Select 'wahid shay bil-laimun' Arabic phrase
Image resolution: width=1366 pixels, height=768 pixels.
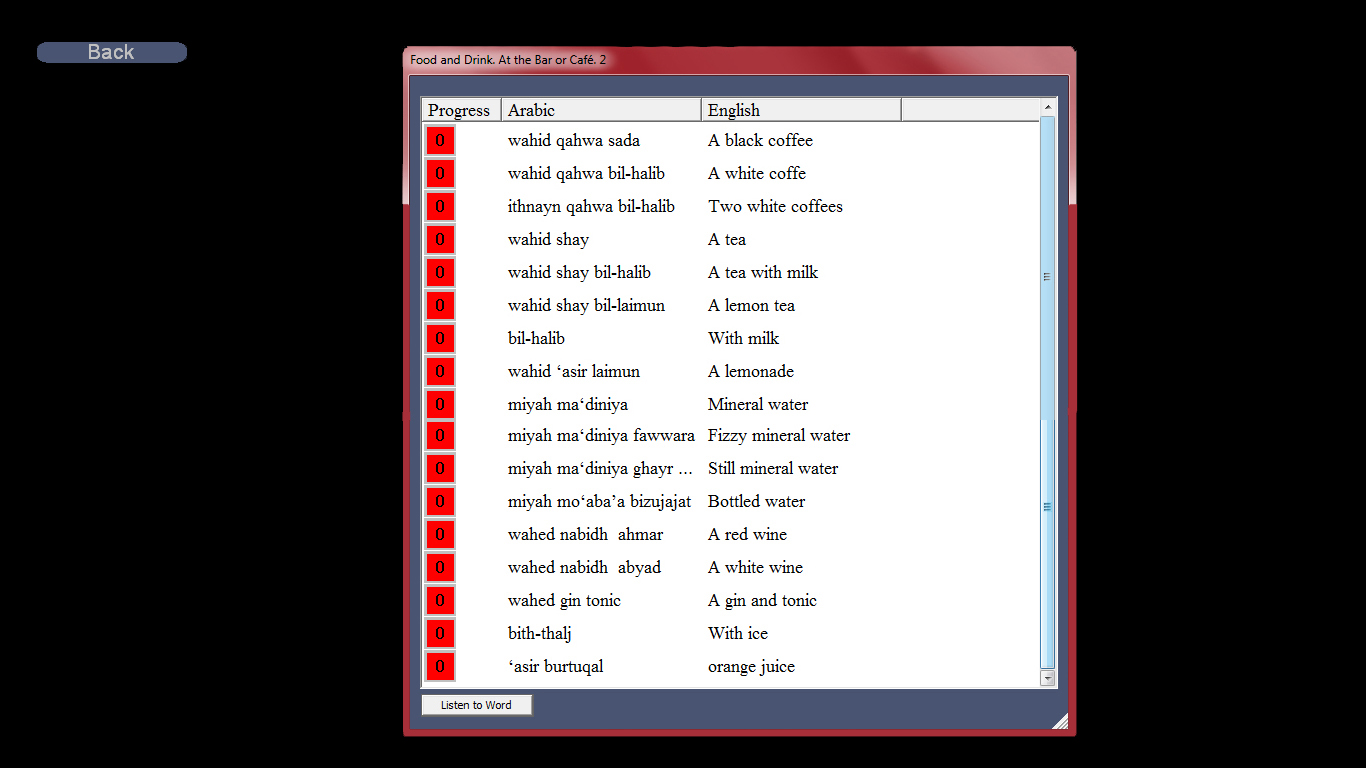(x=586, y=306)
